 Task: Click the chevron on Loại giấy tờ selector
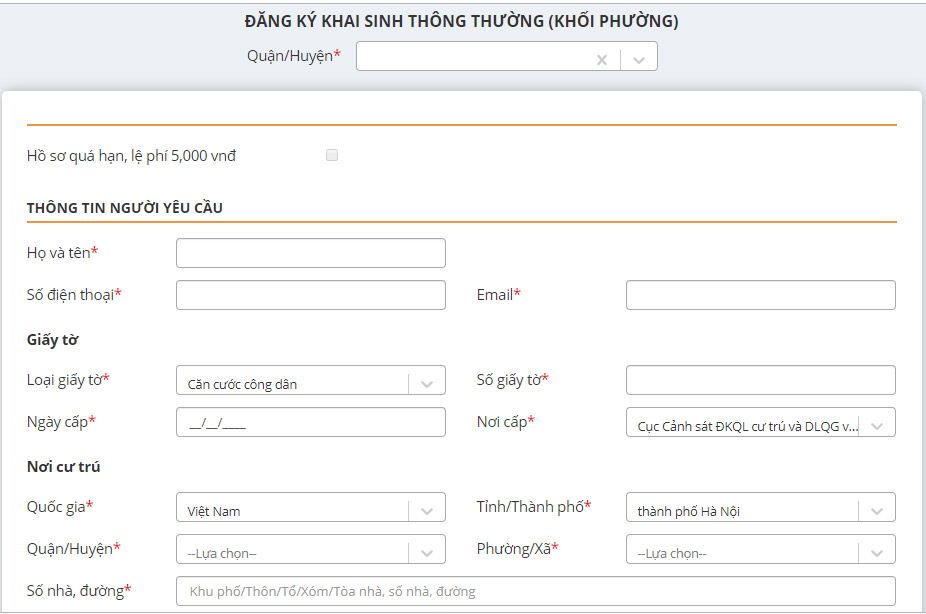427,380
